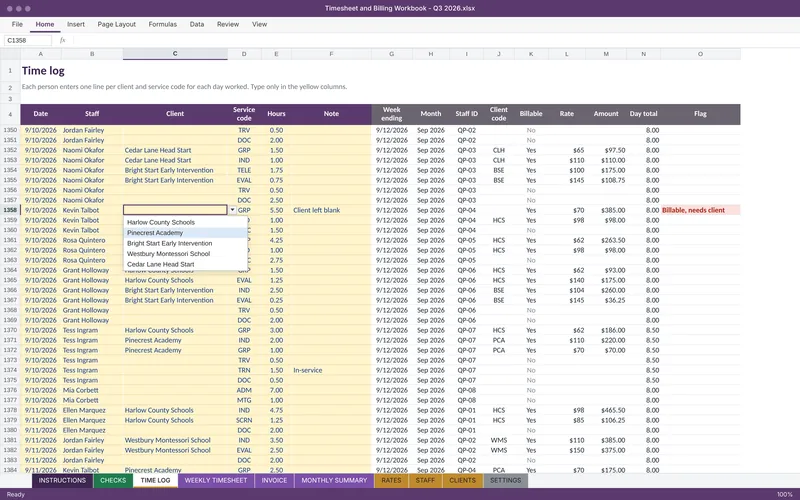Open the Data tab
800x500 pixels.
pos(197,24)
